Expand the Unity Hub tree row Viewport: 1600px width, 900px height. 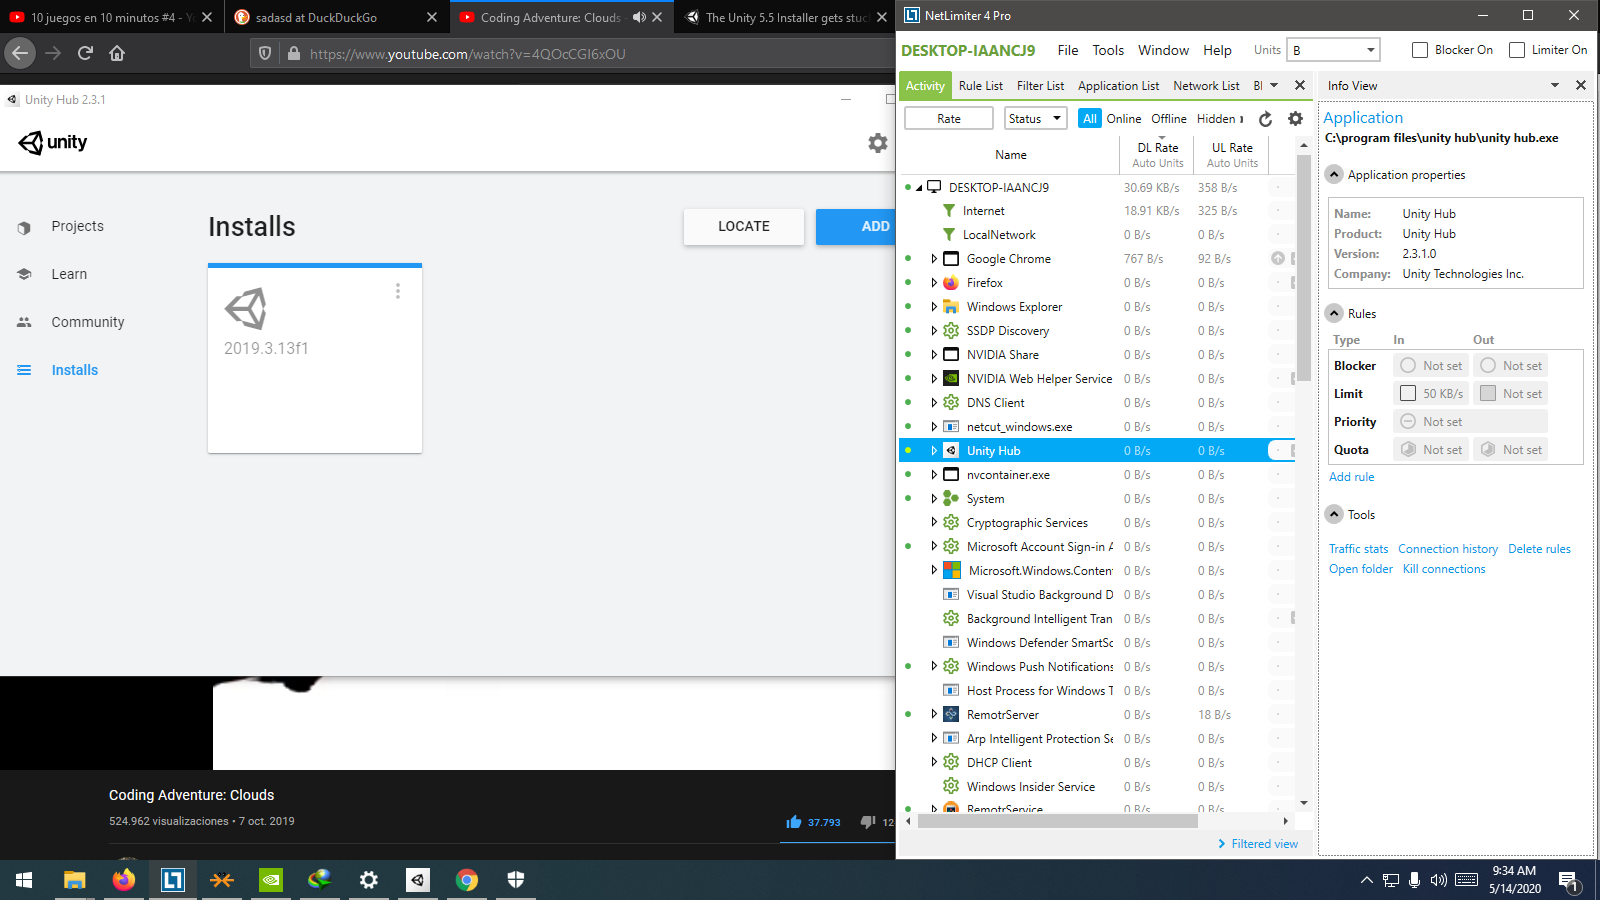pyautogui.click(x=934, y=451)
